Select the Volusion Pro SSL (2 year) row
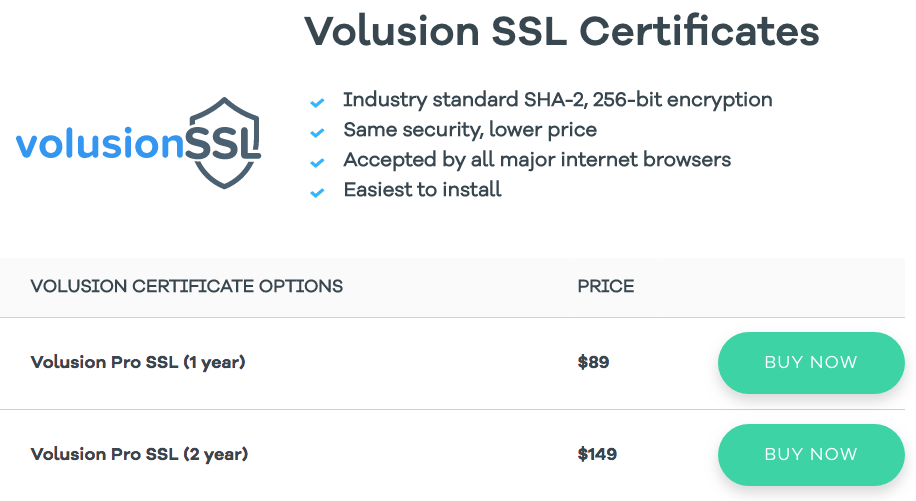Image resolution: width=916 pixels, height=501 pixels. [139, 454]
